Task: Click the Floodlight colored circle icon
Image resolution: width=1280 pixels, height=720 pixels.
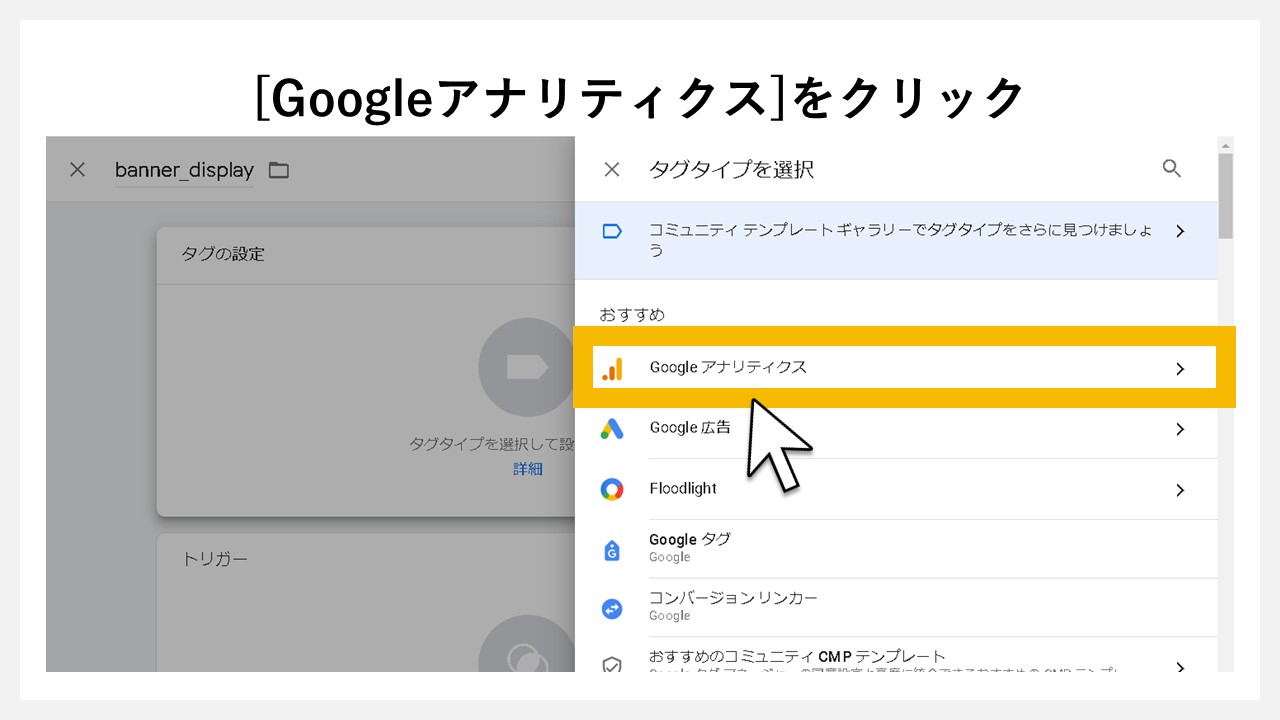Action: 613,489
